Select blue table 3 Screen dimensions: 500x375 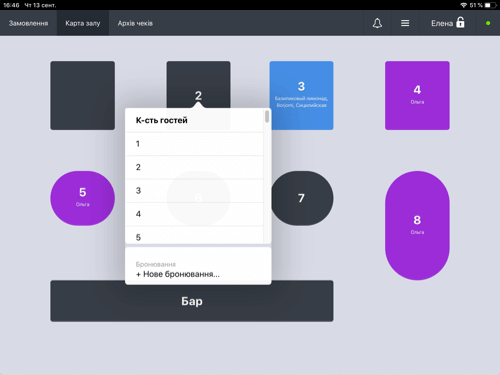click(301, 95)
